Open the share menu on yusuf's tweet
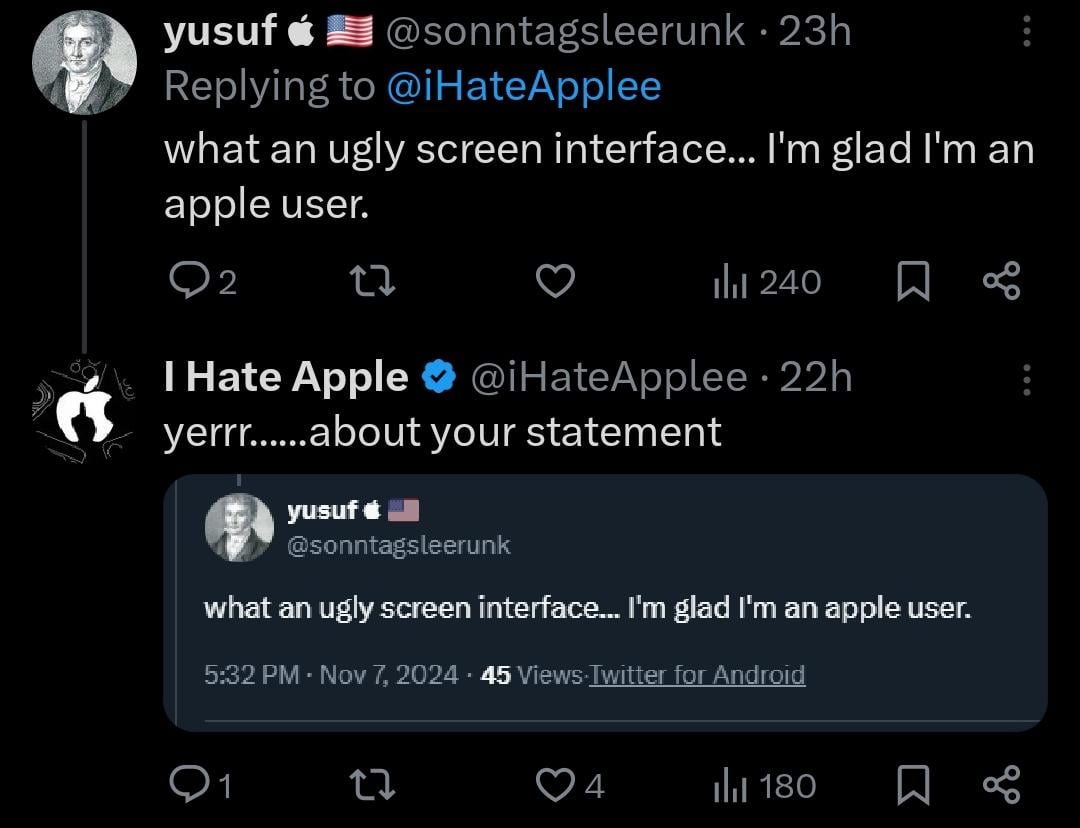This screenshot has height=828, width=1080. (1002, 282)
